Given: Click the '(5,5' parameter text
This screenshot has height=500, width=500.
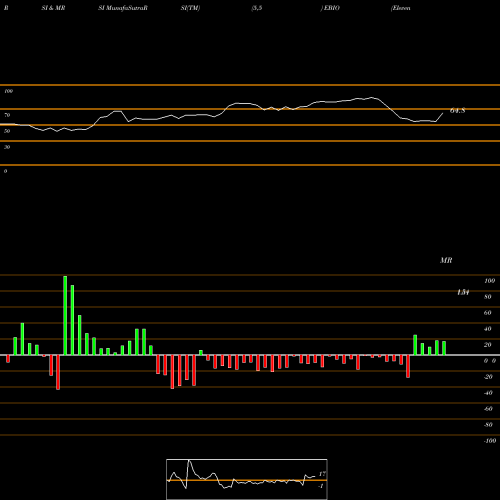Looking at the screenshot, I should tap(257, 8).
